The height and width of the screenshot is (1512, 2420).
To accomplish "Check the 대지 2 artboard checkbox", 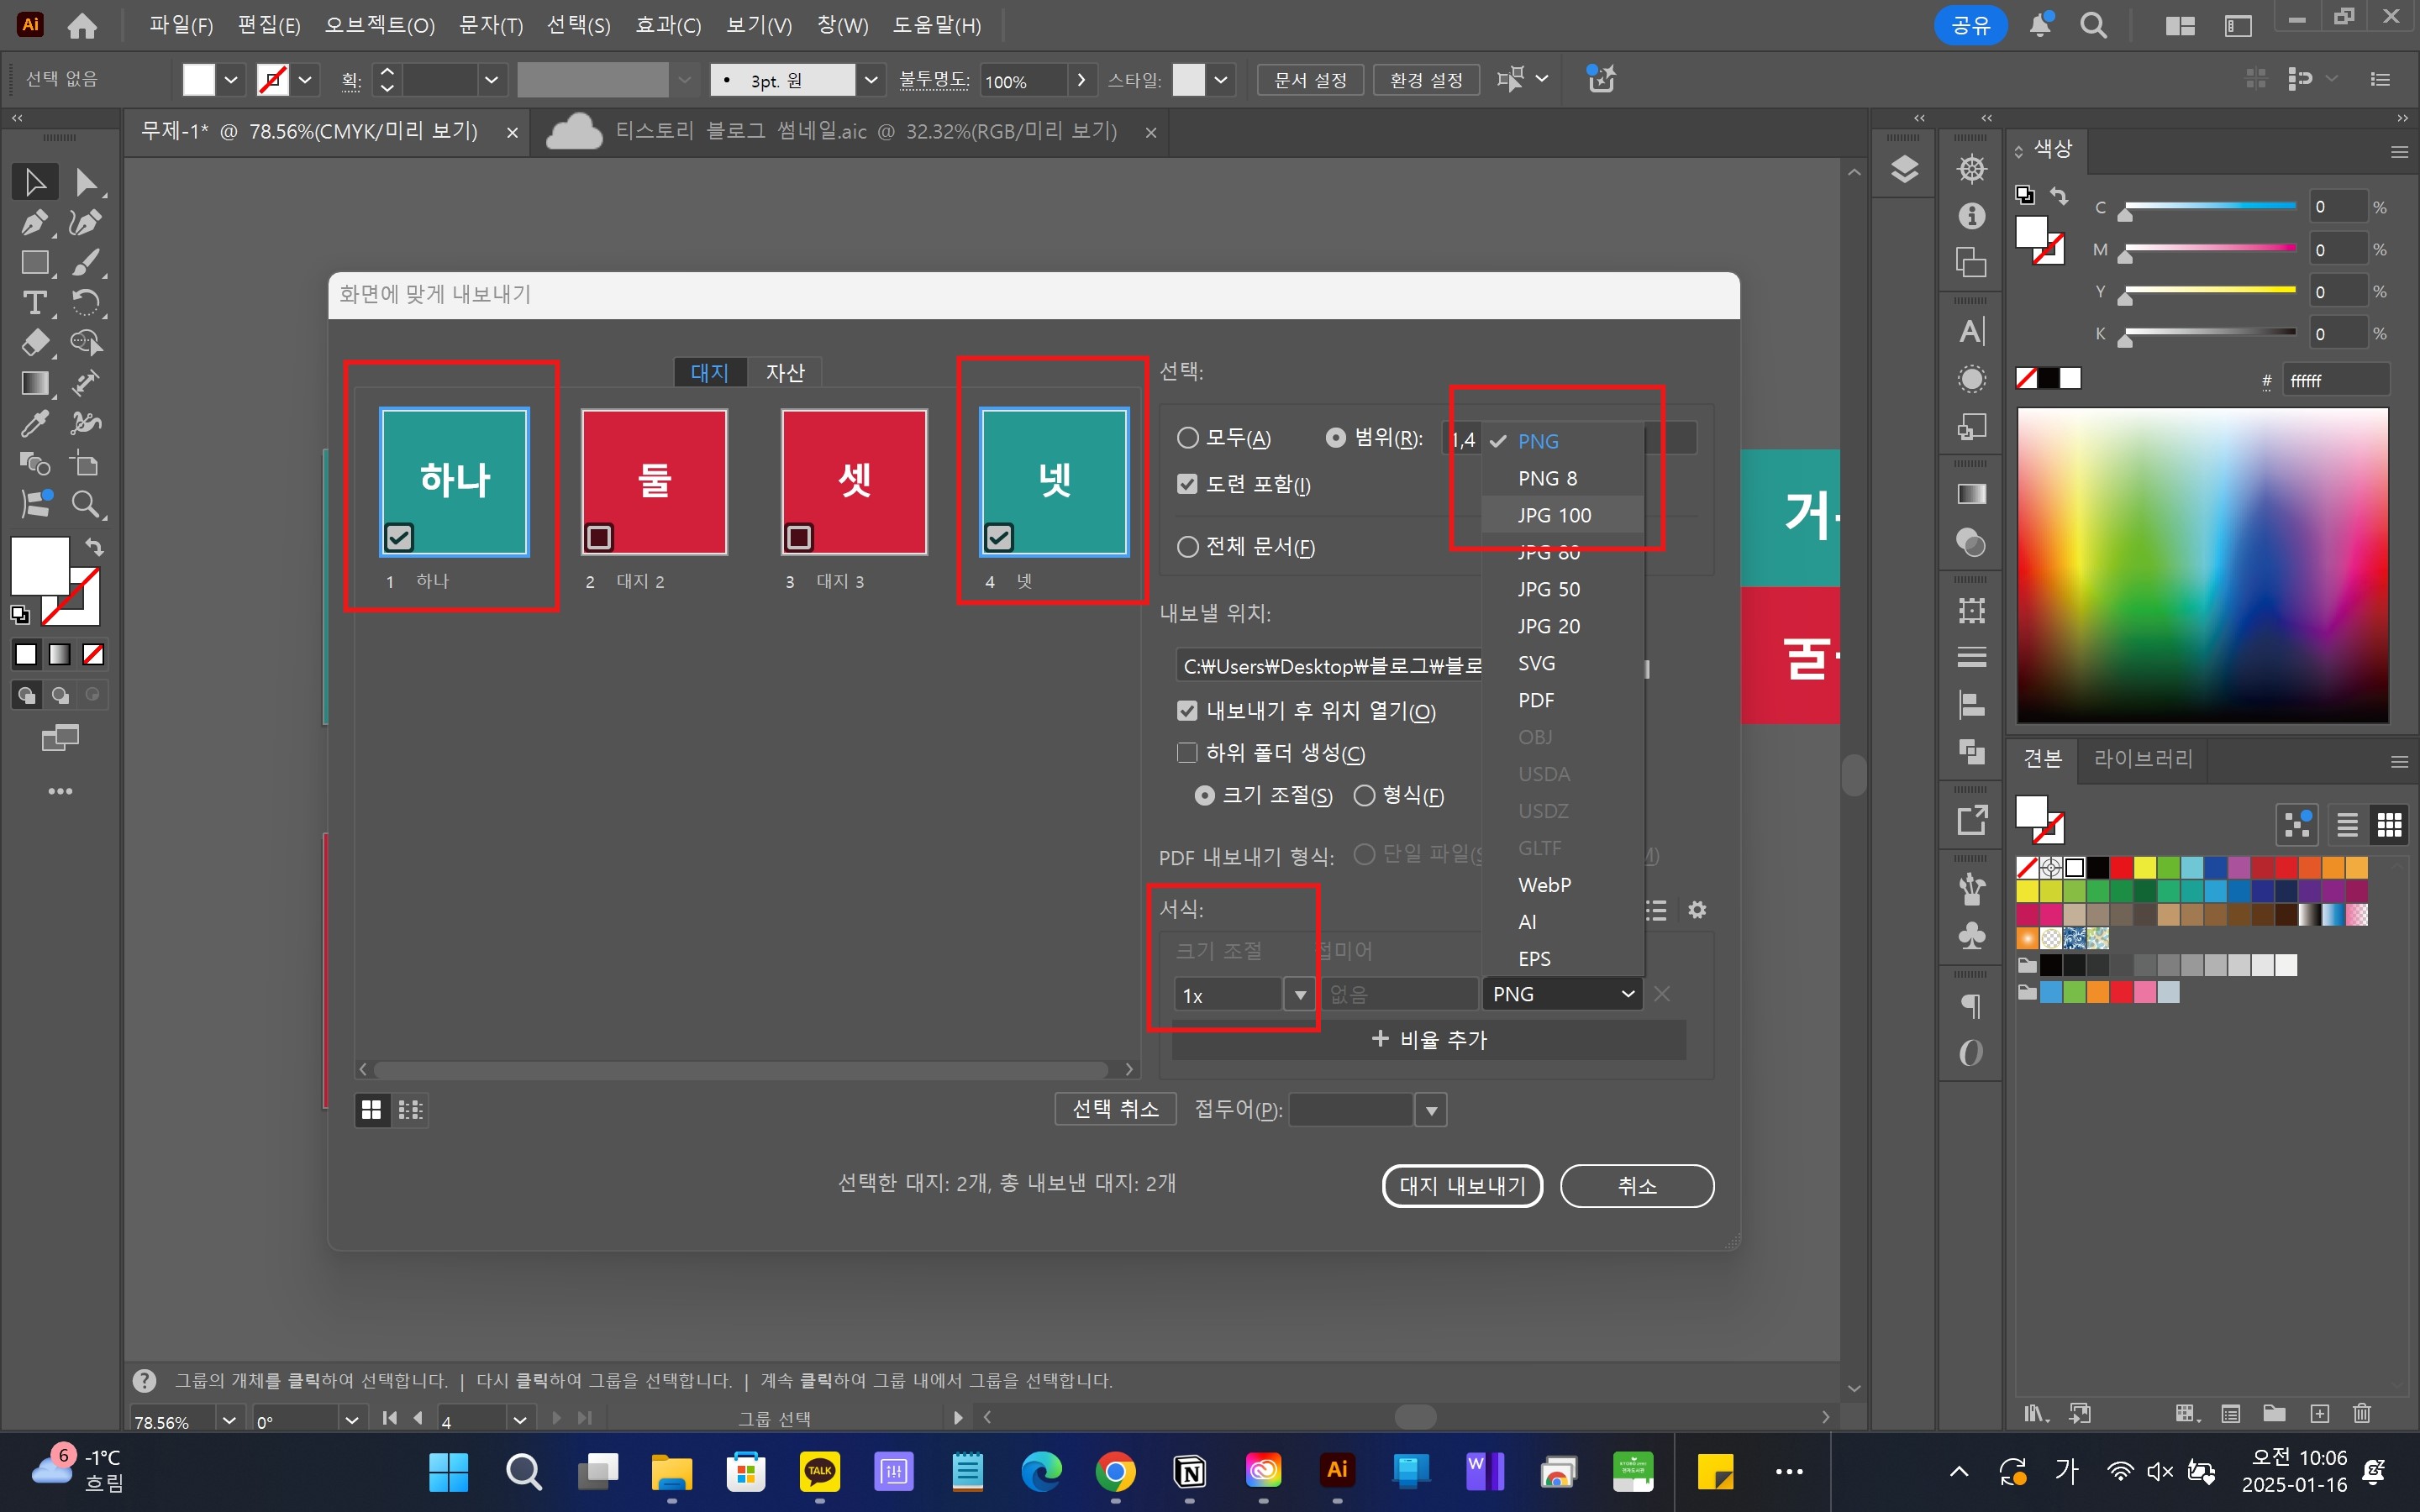I will [x=599, y=537].
